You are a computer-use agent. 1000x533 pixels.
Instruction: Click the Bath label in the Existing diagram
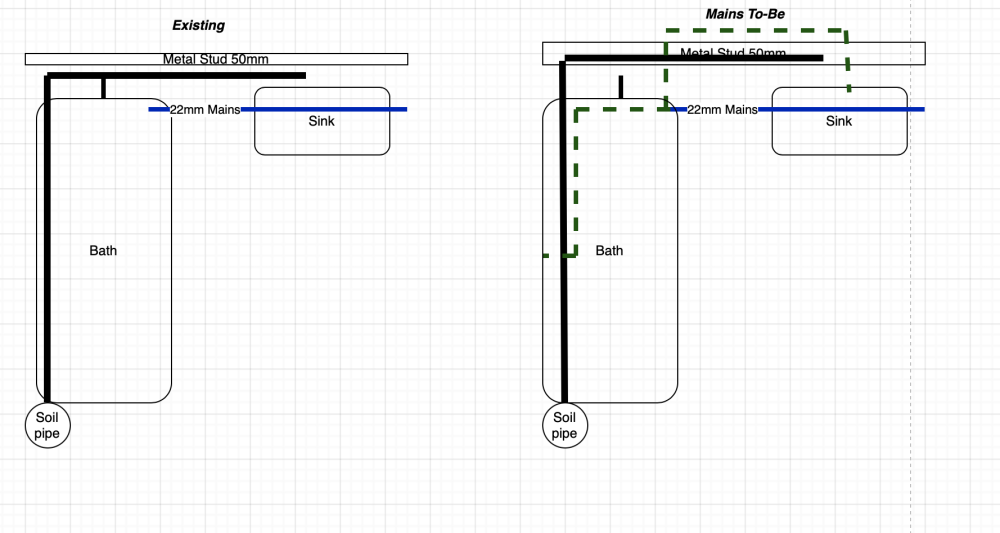[x=103, y=250]
